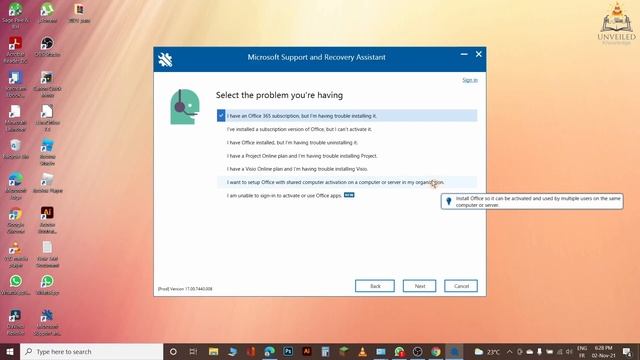The image size is (640, 360).
Task: Open Illustrator from the taskbar
Action: [x=307, y=351]
